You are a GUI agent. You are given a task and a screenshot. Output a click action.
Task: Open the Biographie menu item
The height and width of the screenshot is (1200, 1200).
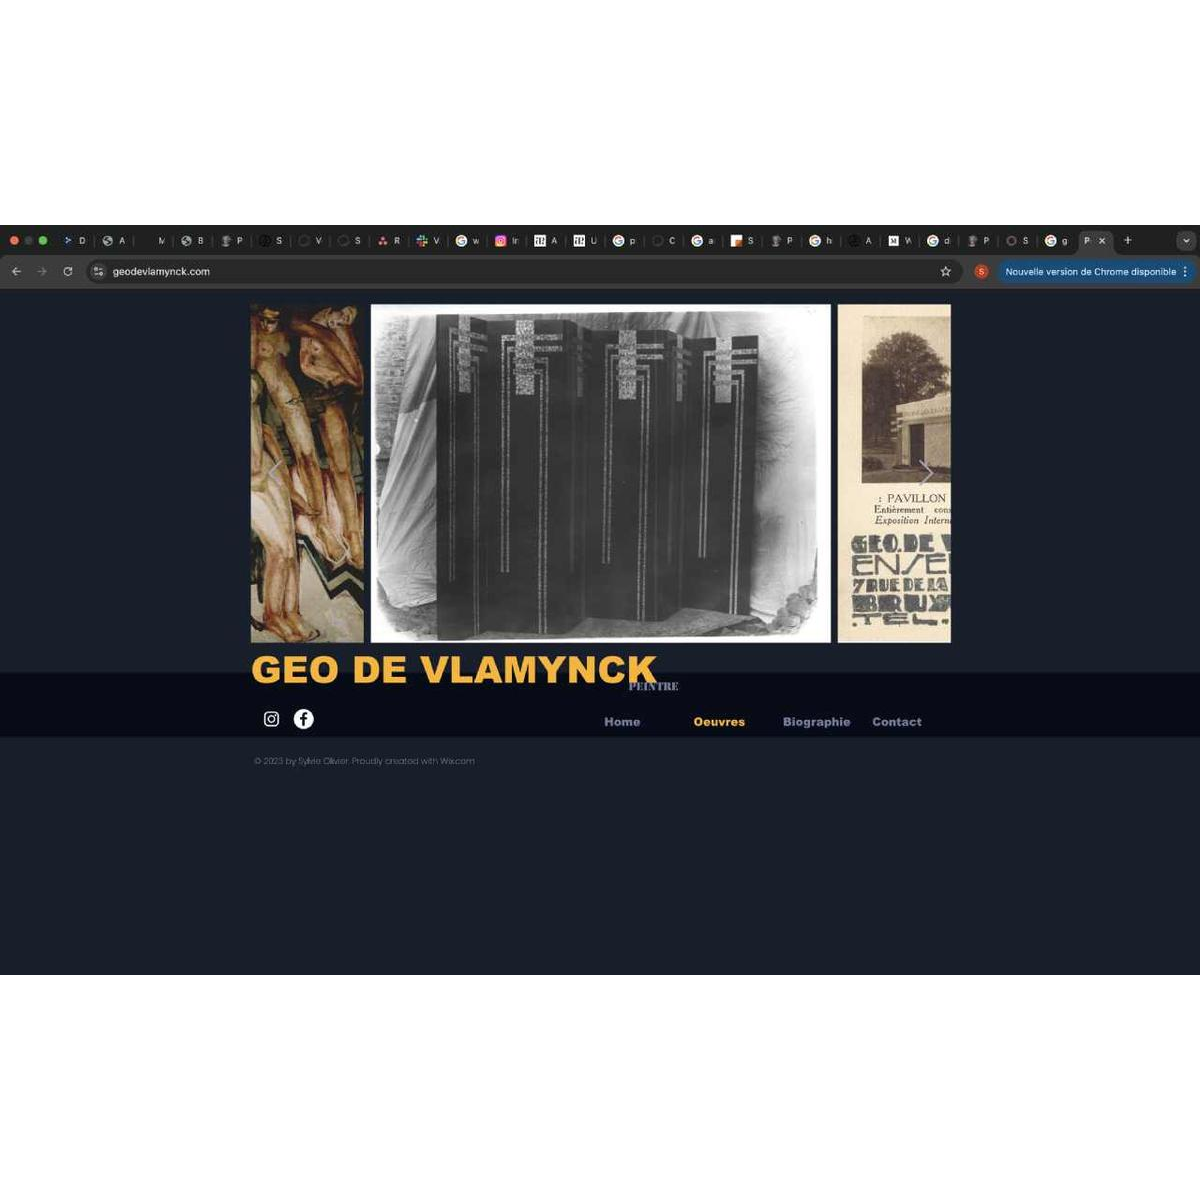816,722
